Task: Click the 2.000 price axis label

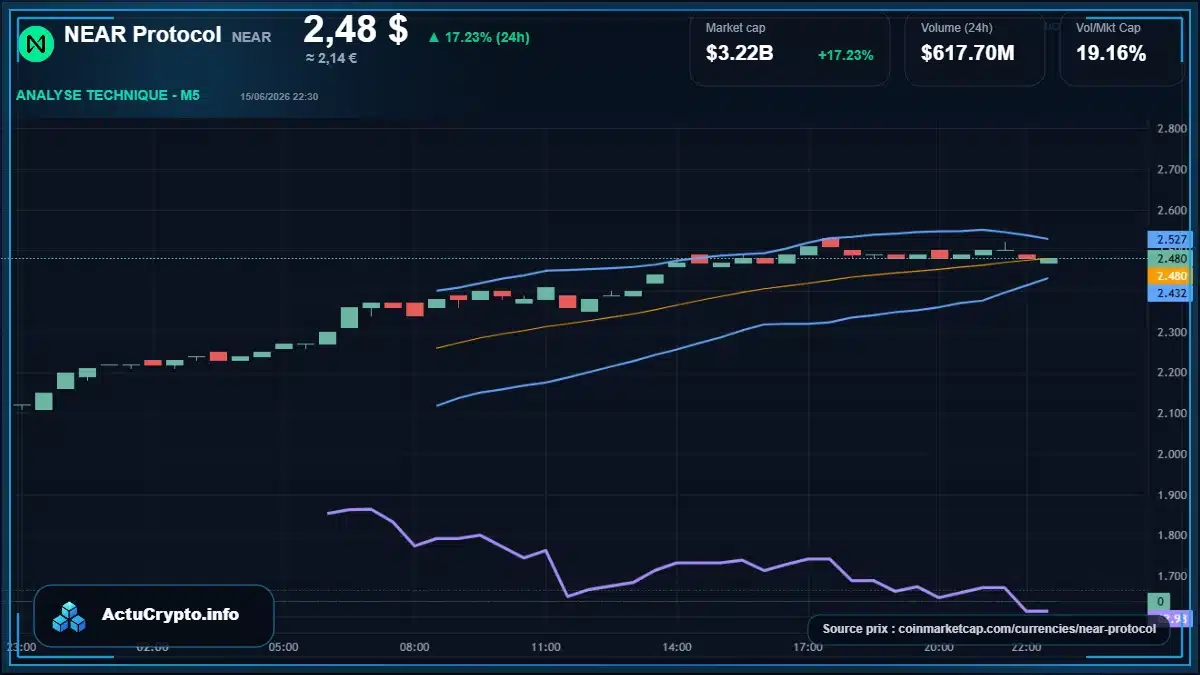Action: (1170, 454)
